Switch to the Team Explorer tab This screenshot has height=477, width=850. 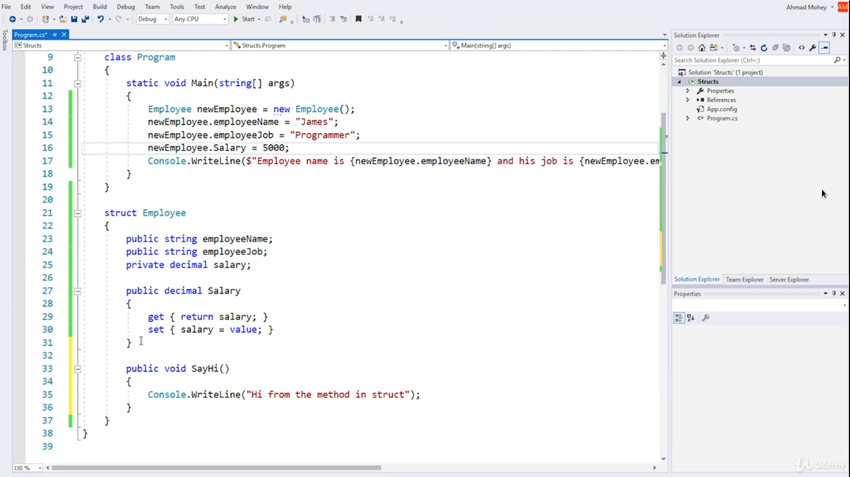(x=744, y=280)
